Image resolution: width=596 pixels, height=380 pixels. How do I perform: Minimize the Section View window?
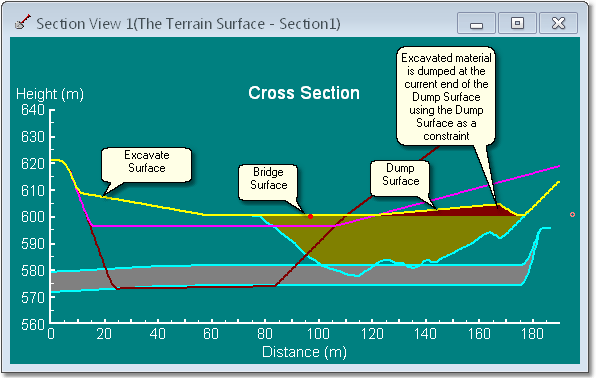point(476,23)
